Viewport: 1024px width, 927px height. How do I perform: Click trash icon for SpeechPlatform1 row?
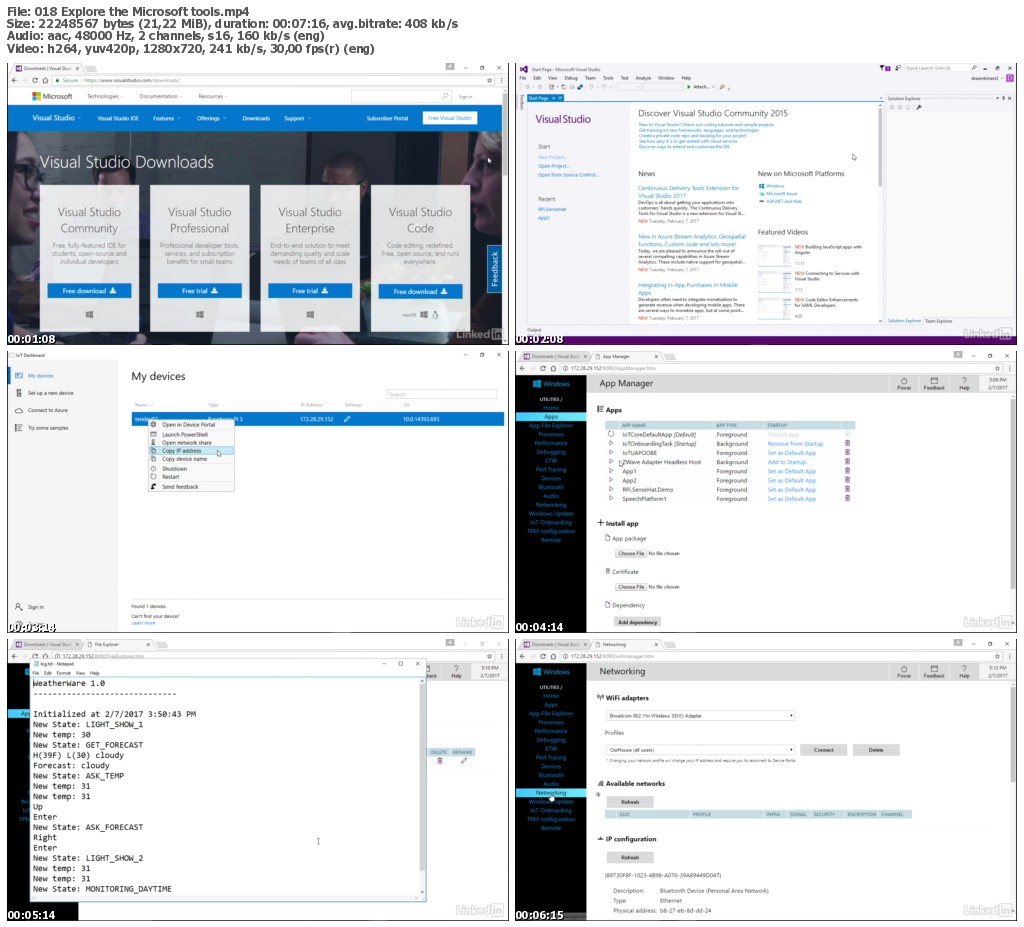click(848, 498)
